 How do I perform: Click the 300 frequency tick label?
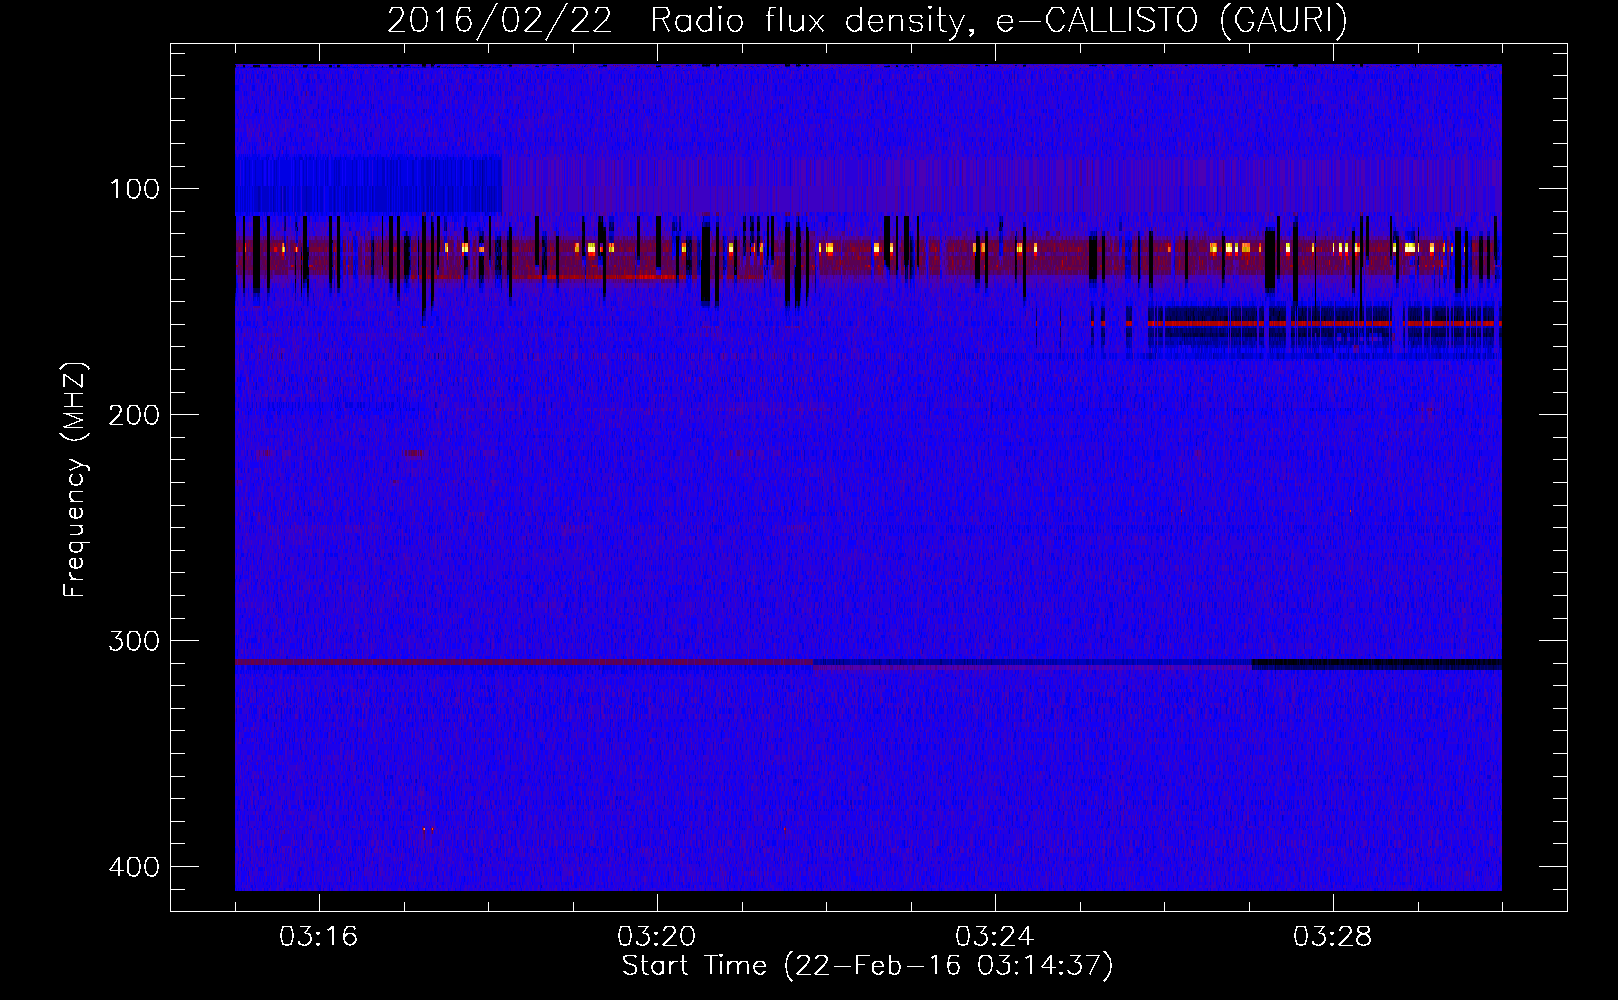pyautogui.click(x=135, y=641)
